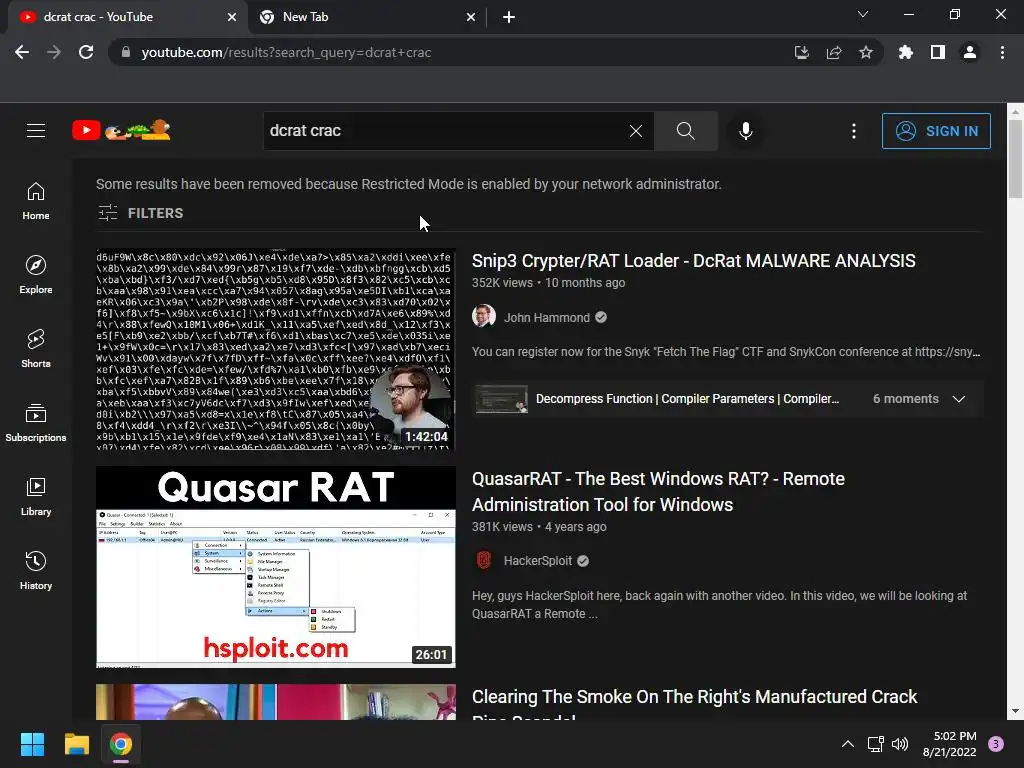This screenshot has height=768, width=1024.
Task: Go to the YouTube logo home page
Action: 121,131
